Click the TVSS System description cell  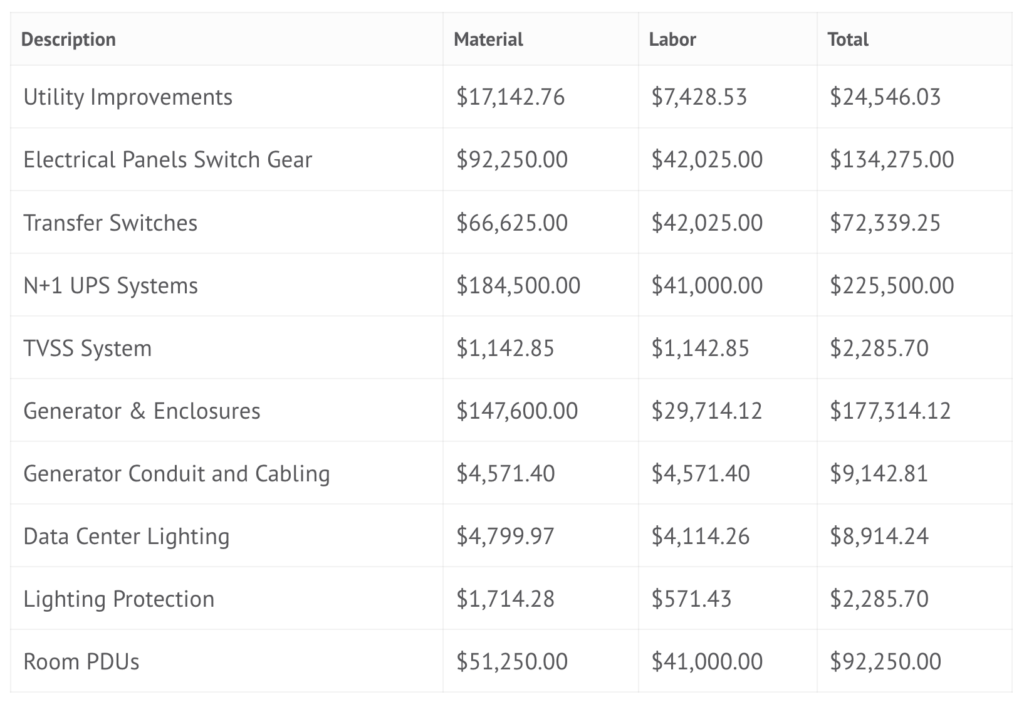tap(87, 349)
